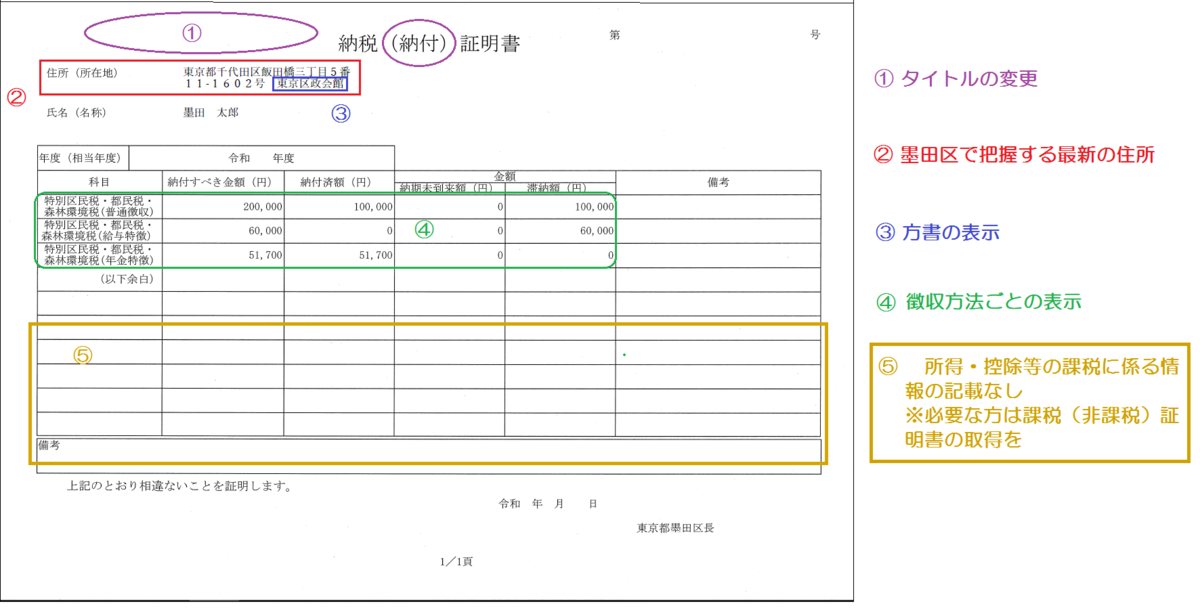Click the 納期未到来額（円）header

pyautogui.click(x=447, y=187)
